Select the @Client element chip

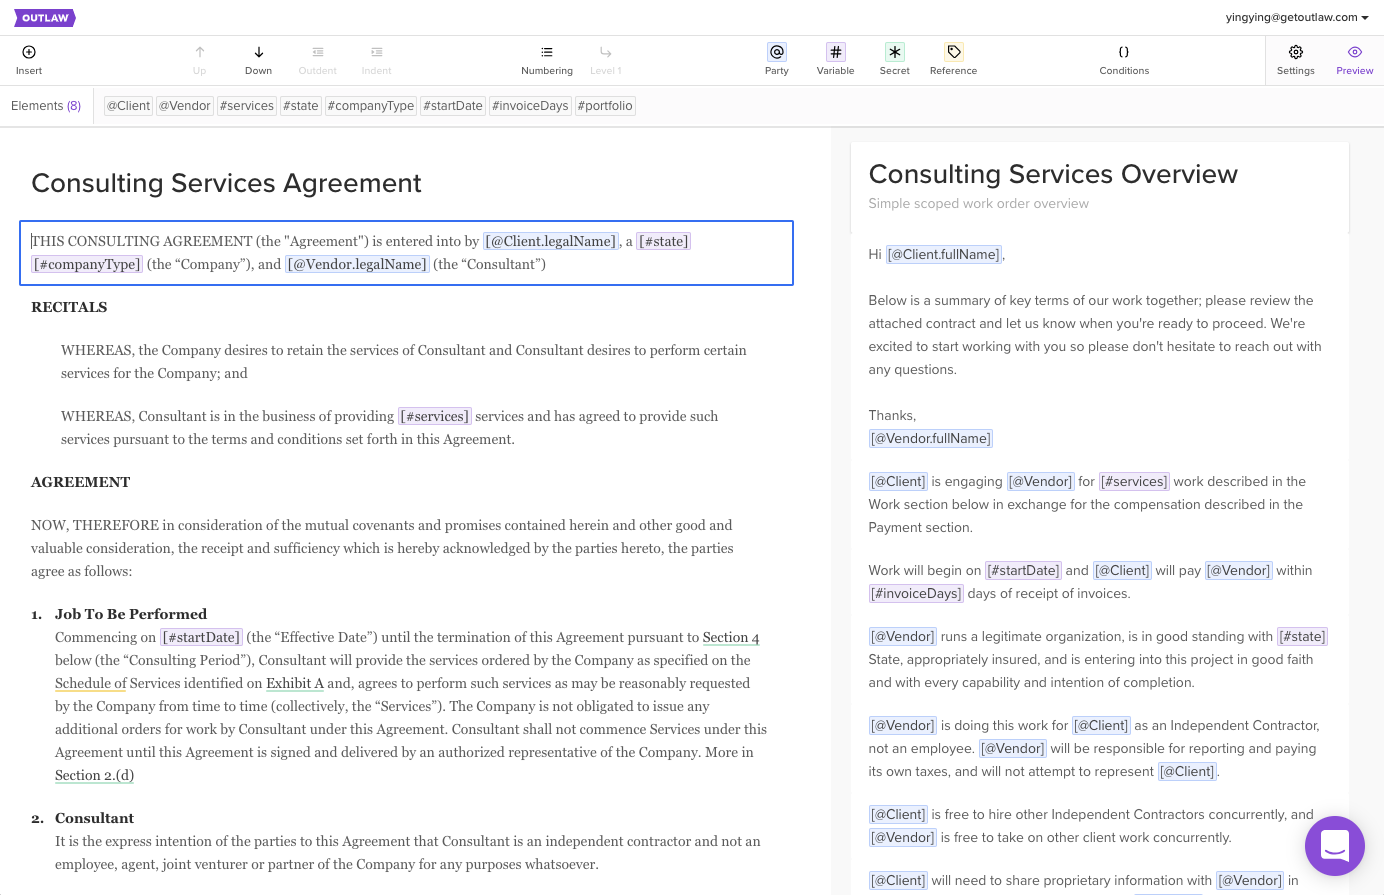tap(128, 106)
